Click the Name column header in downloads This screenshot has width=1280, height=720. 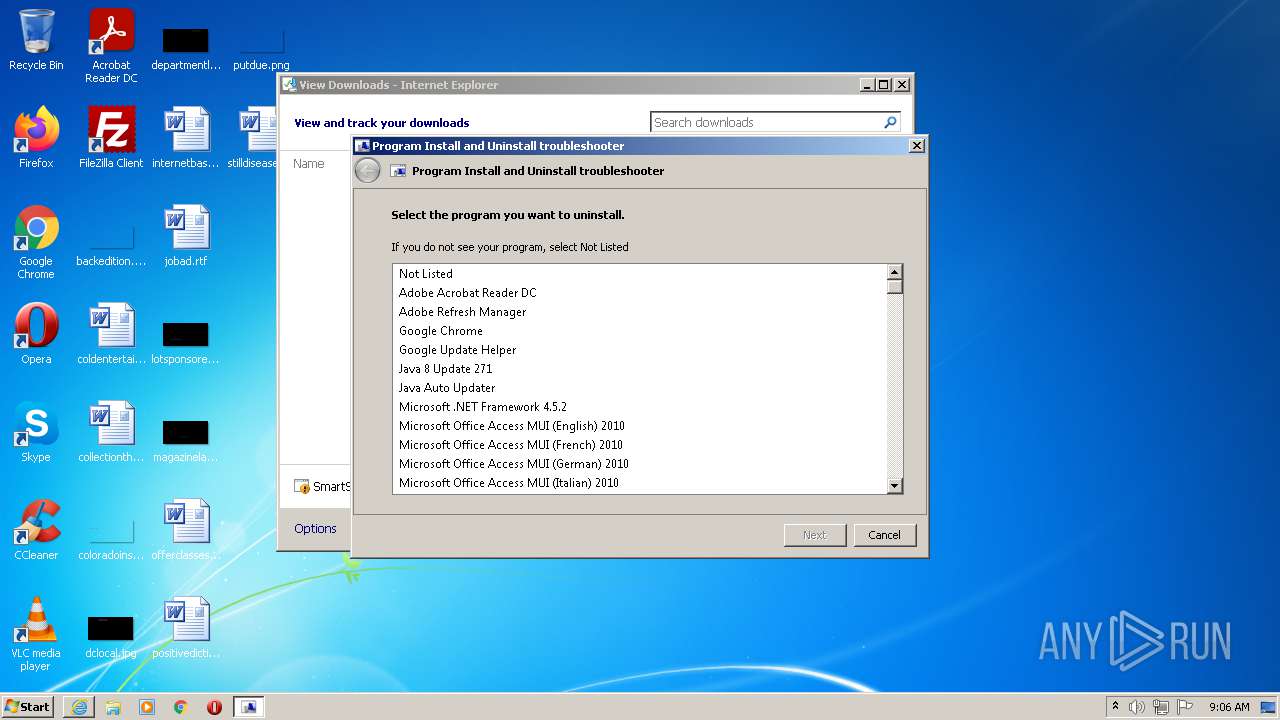(x=309, y=163)
